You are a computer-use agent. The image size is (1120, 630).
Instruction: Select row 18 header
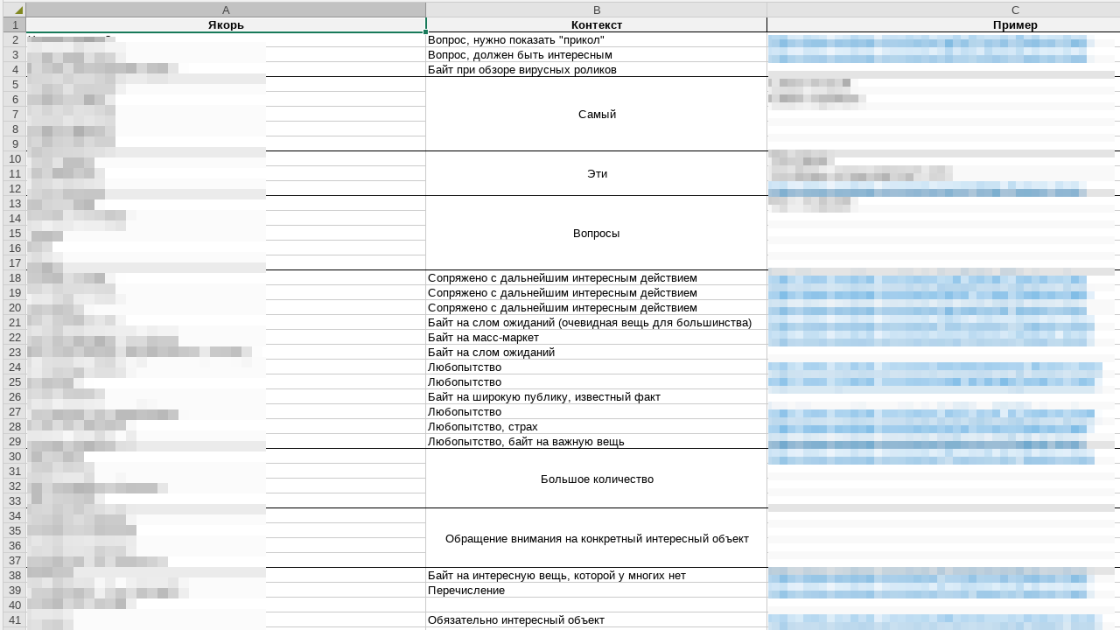[14, 278]
